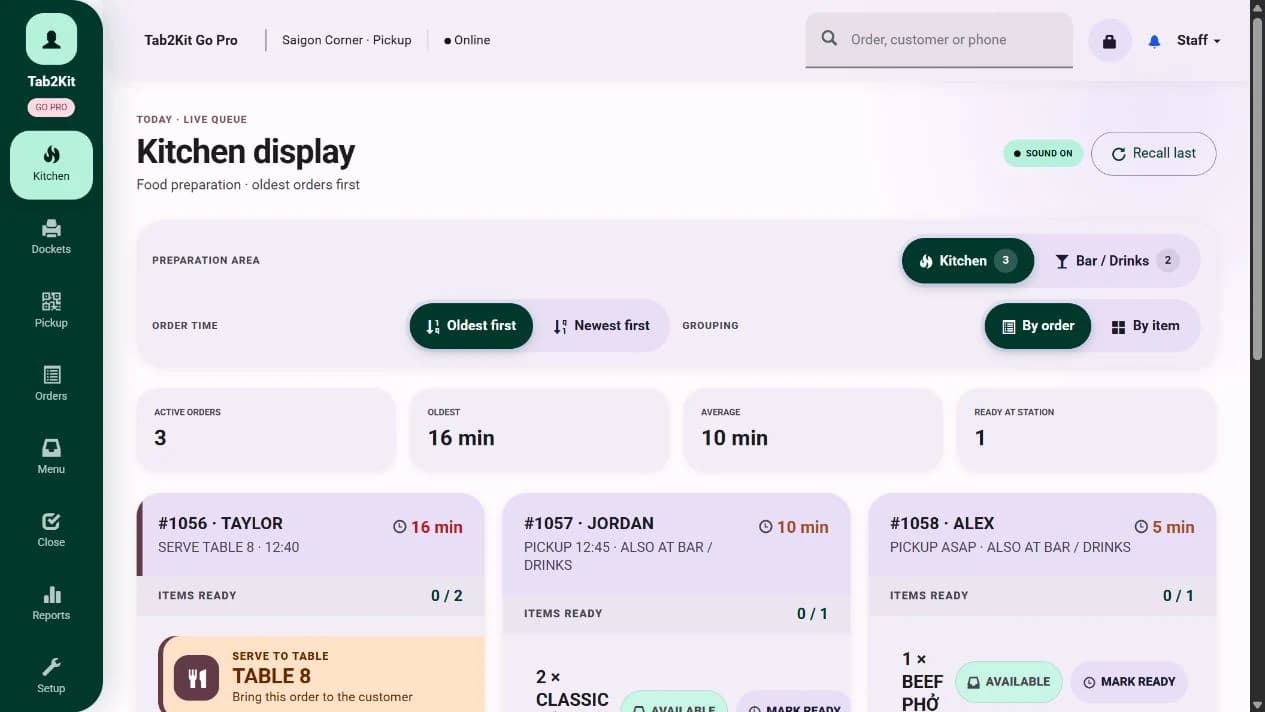This screenshot has height=712, width=1265.
Task: Click Saigon Corner · Pickup location
Action: (x=347, y=40)
